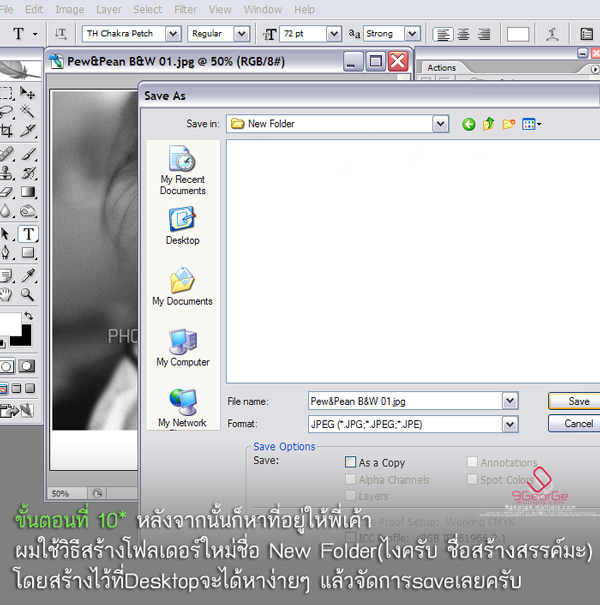Select the Brush tool
The image size is (600, 605).
coord(28,154)
